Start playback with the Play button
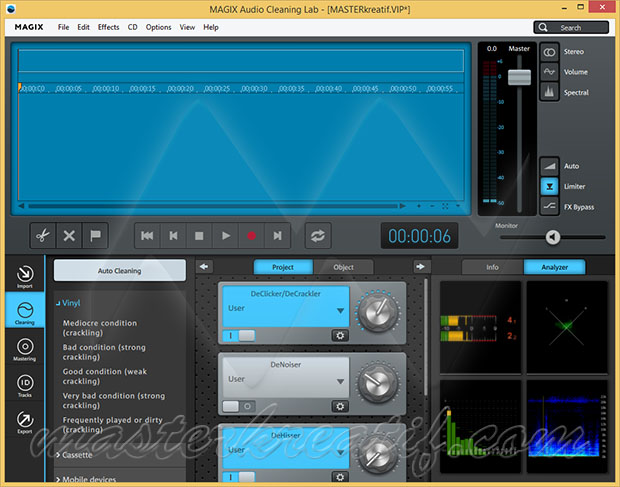The height and width of the screenshot is (487, 620). point(225,236)
